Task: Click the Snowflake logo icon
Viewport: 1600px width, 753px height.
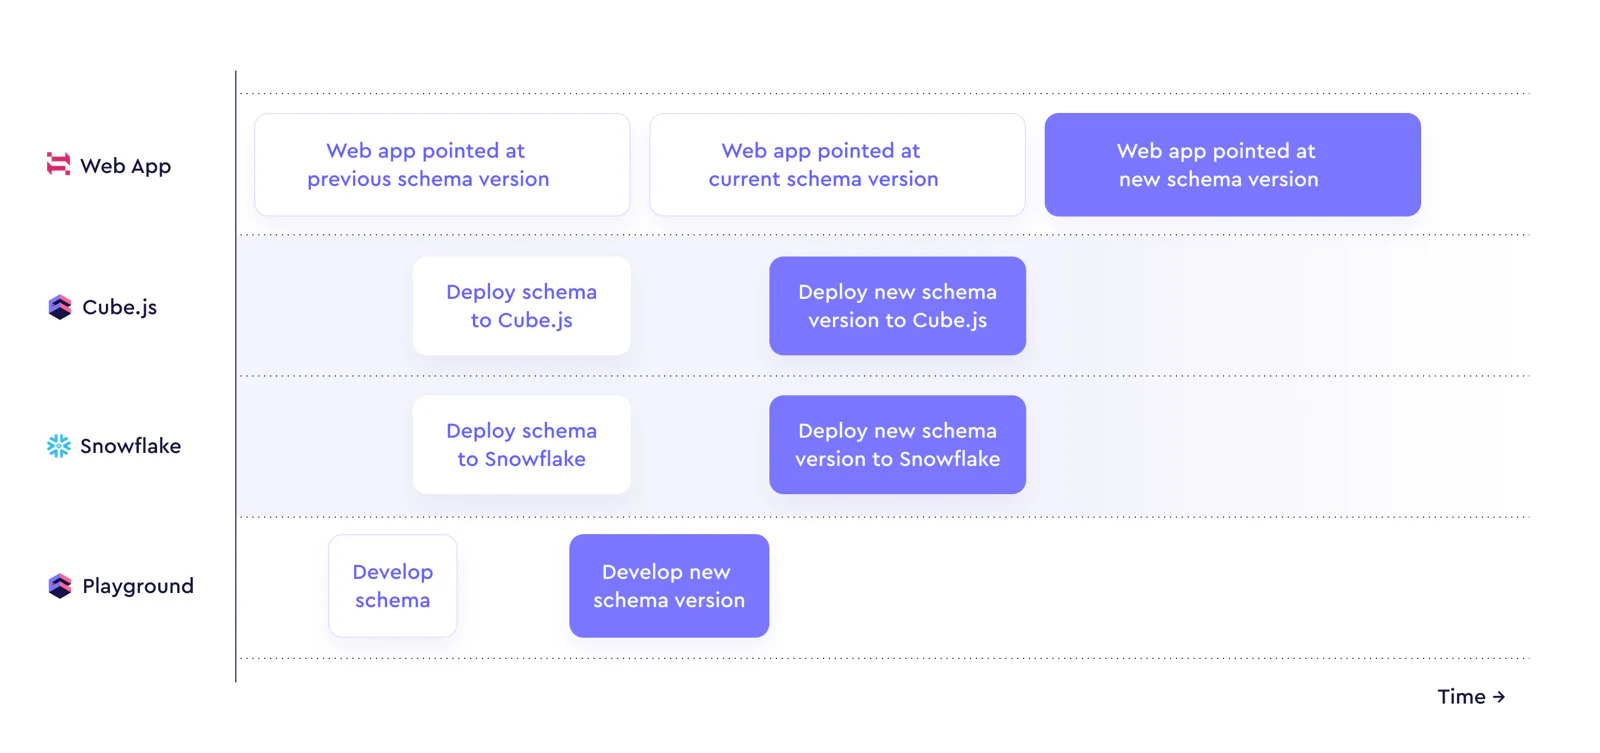Action: 59,446
